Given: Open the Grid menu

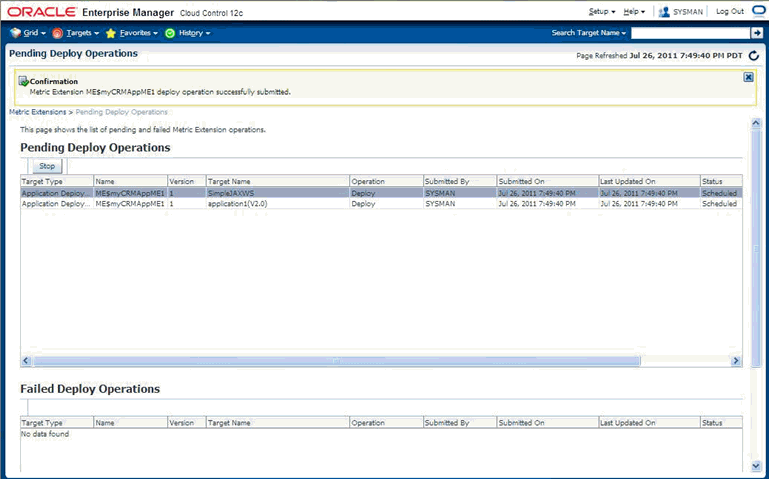Looking at the screenshot, I should point(34,33).
